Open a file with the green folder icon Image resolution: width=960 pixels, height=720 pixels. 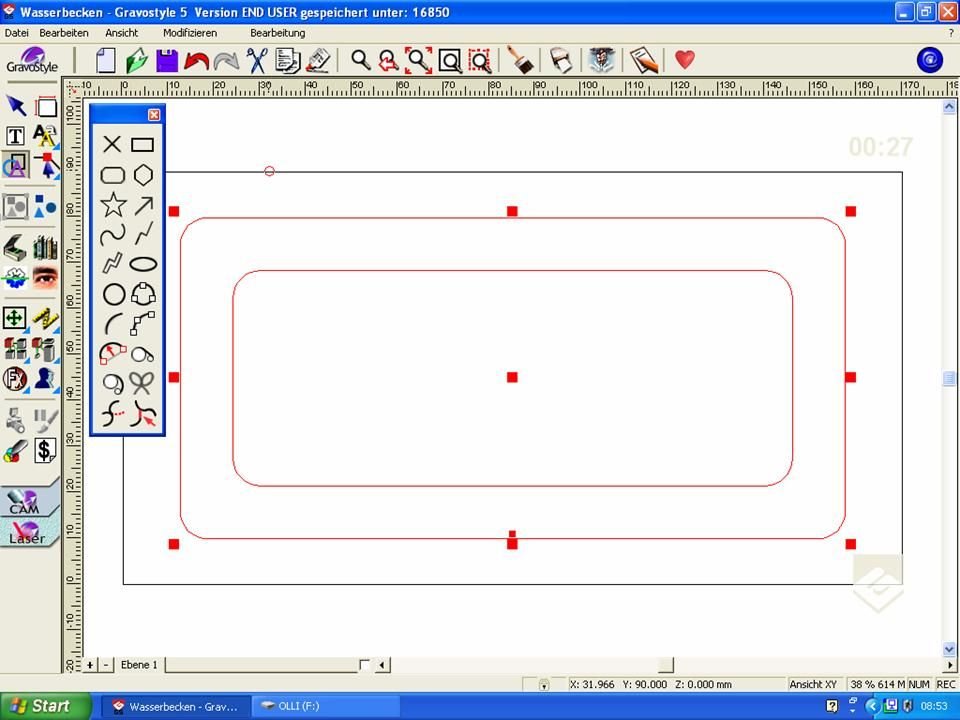pyautogui.click(x=137, y=61)
